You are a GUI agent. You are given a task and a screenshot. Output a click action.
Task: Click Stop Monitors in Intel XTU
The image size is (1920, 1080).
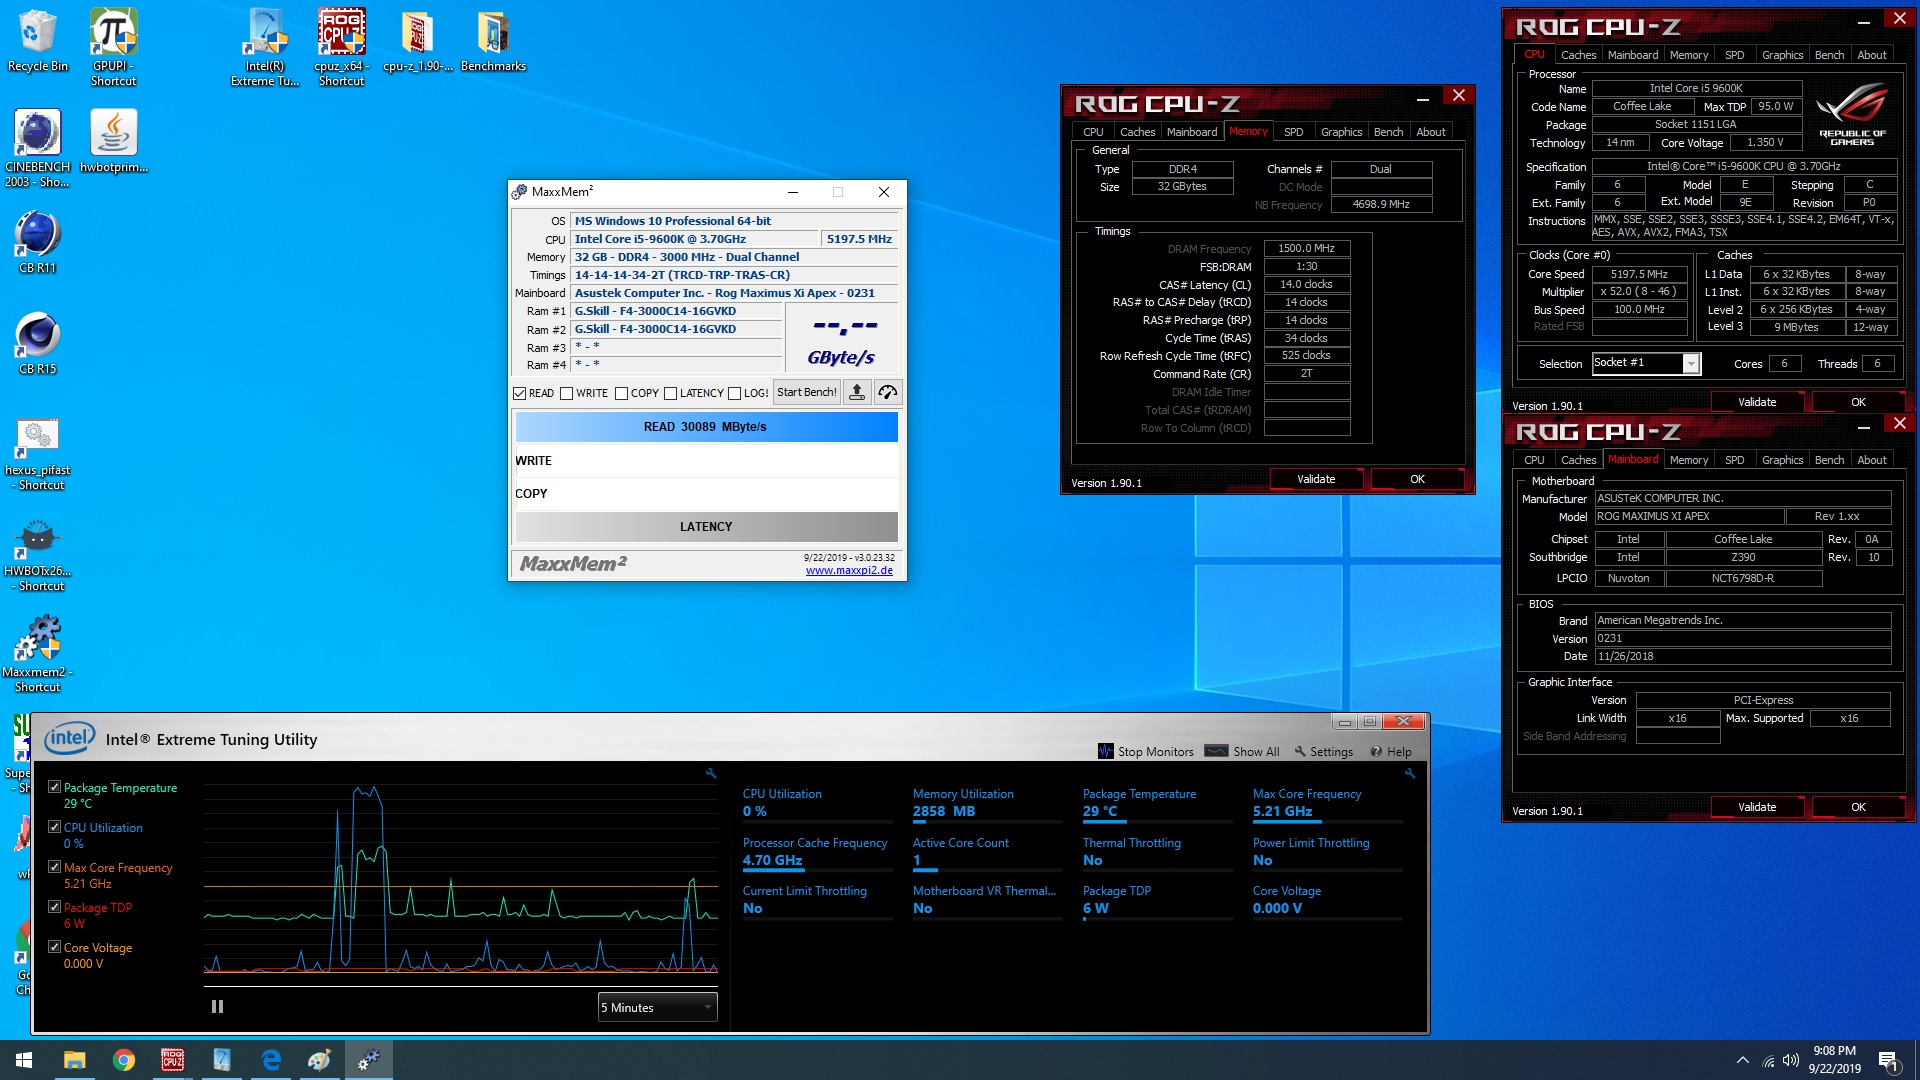pyautogui.click(x=1145, y=751)
